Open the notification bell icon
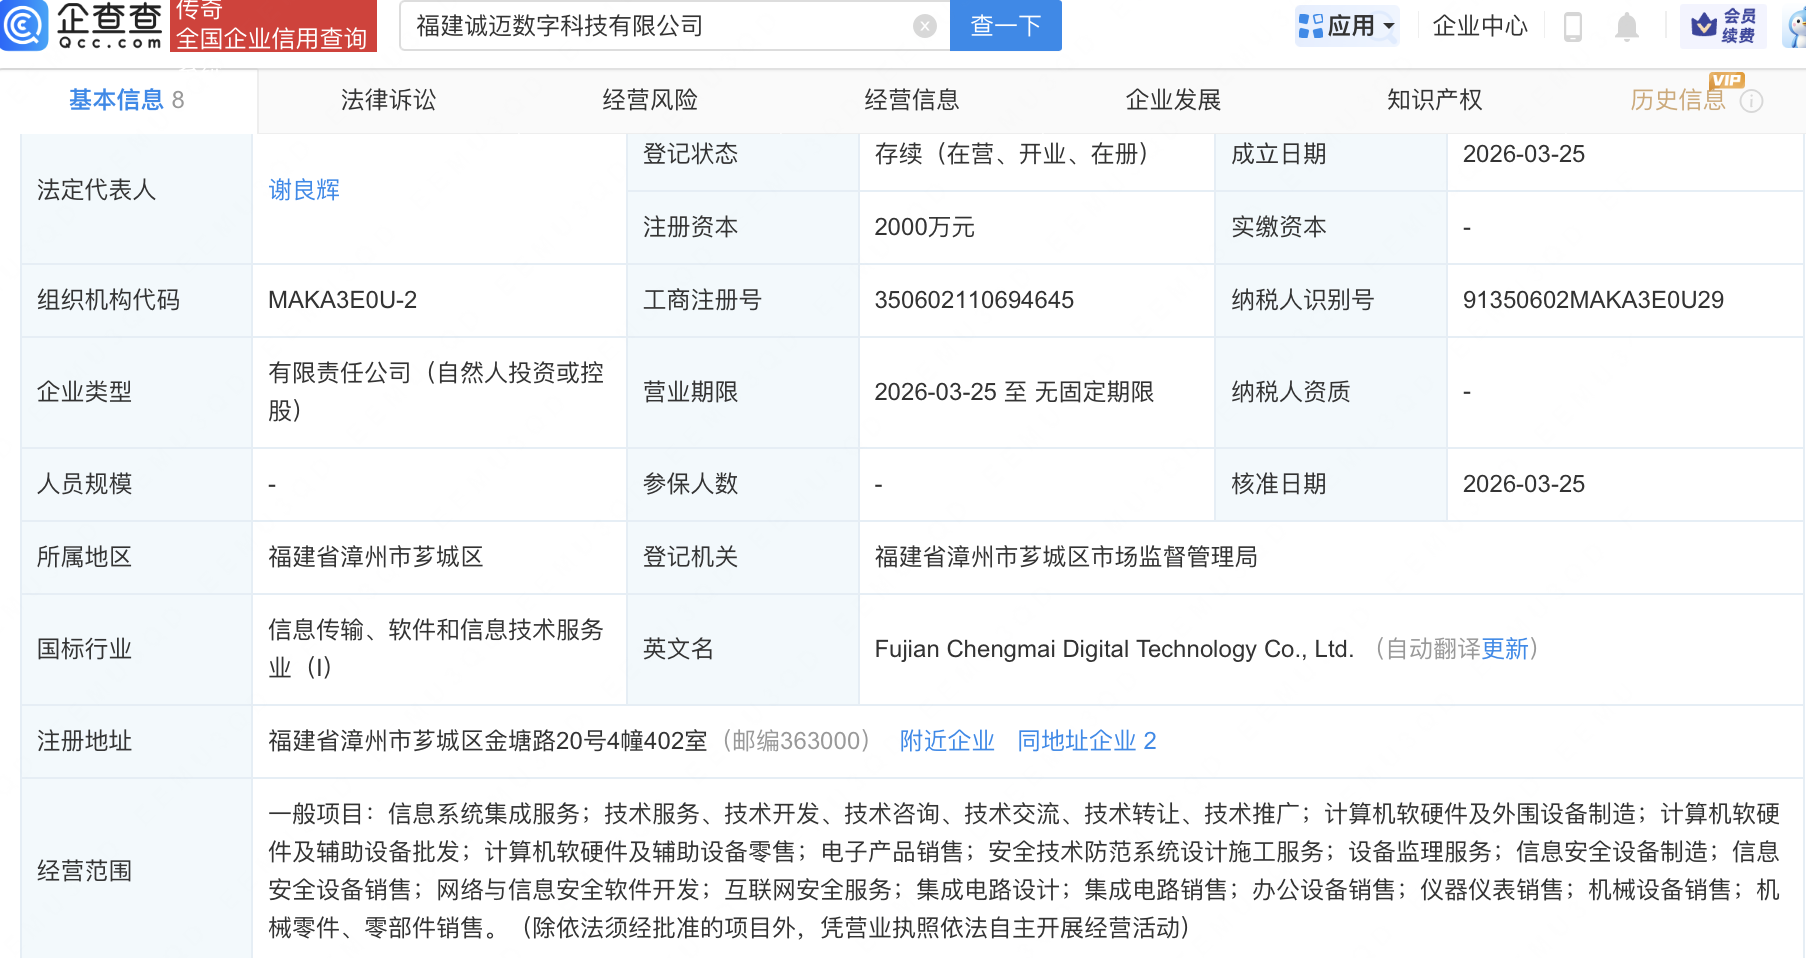Screen dimensions: 1806x958 (x=1627, y=27)
